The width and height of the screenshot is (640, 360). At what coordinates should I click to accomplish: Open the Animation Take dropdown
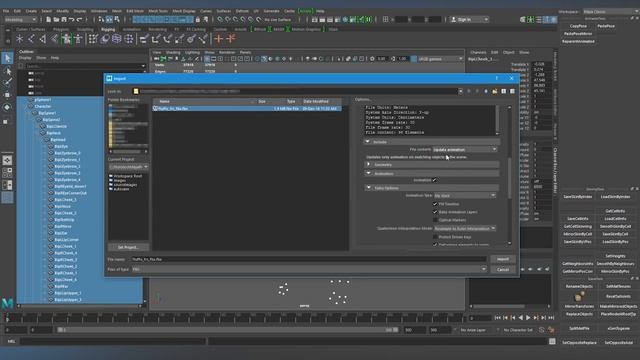465,196
